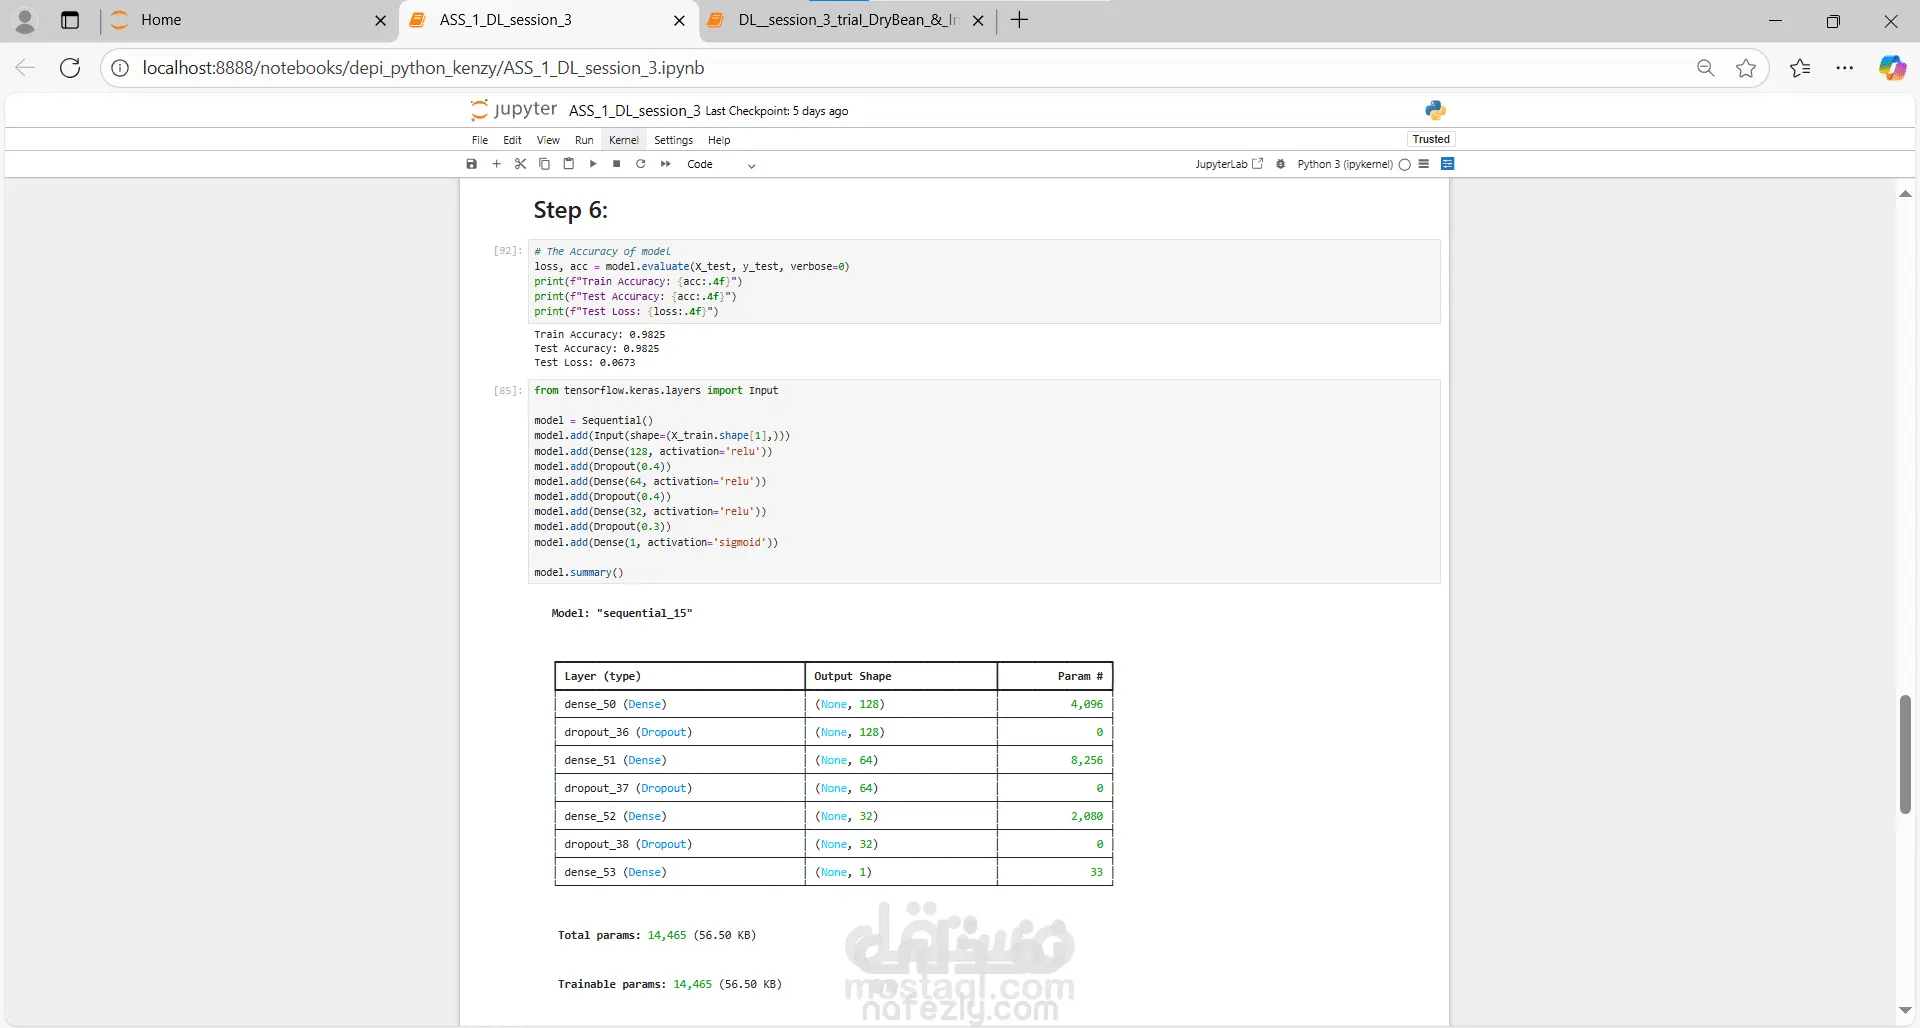Refresh the current page

(x=70, y=68)
